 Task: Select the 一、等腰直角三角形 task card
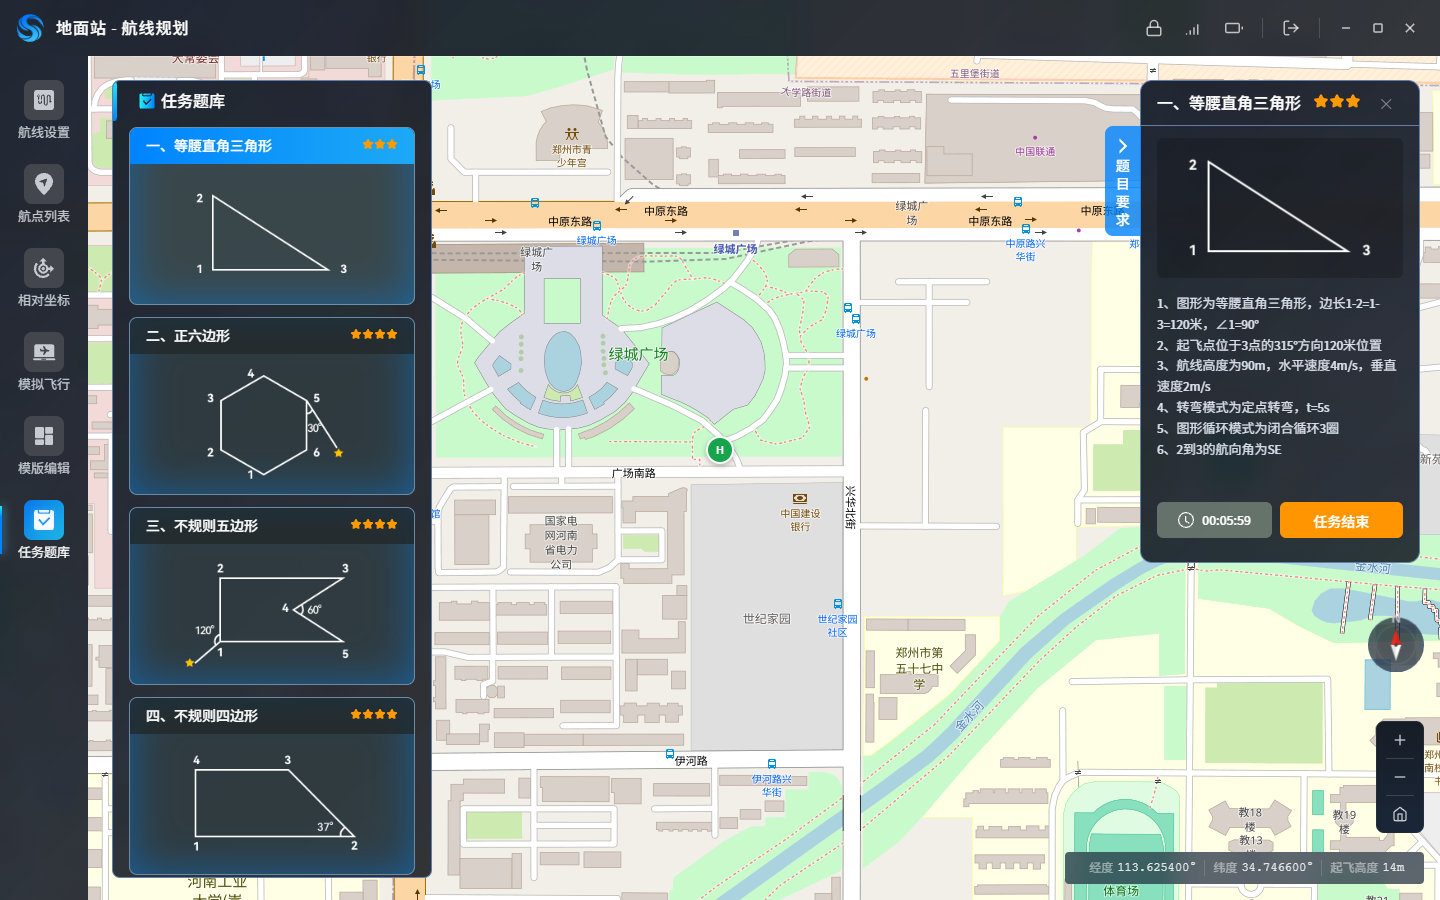pos(272,216)
